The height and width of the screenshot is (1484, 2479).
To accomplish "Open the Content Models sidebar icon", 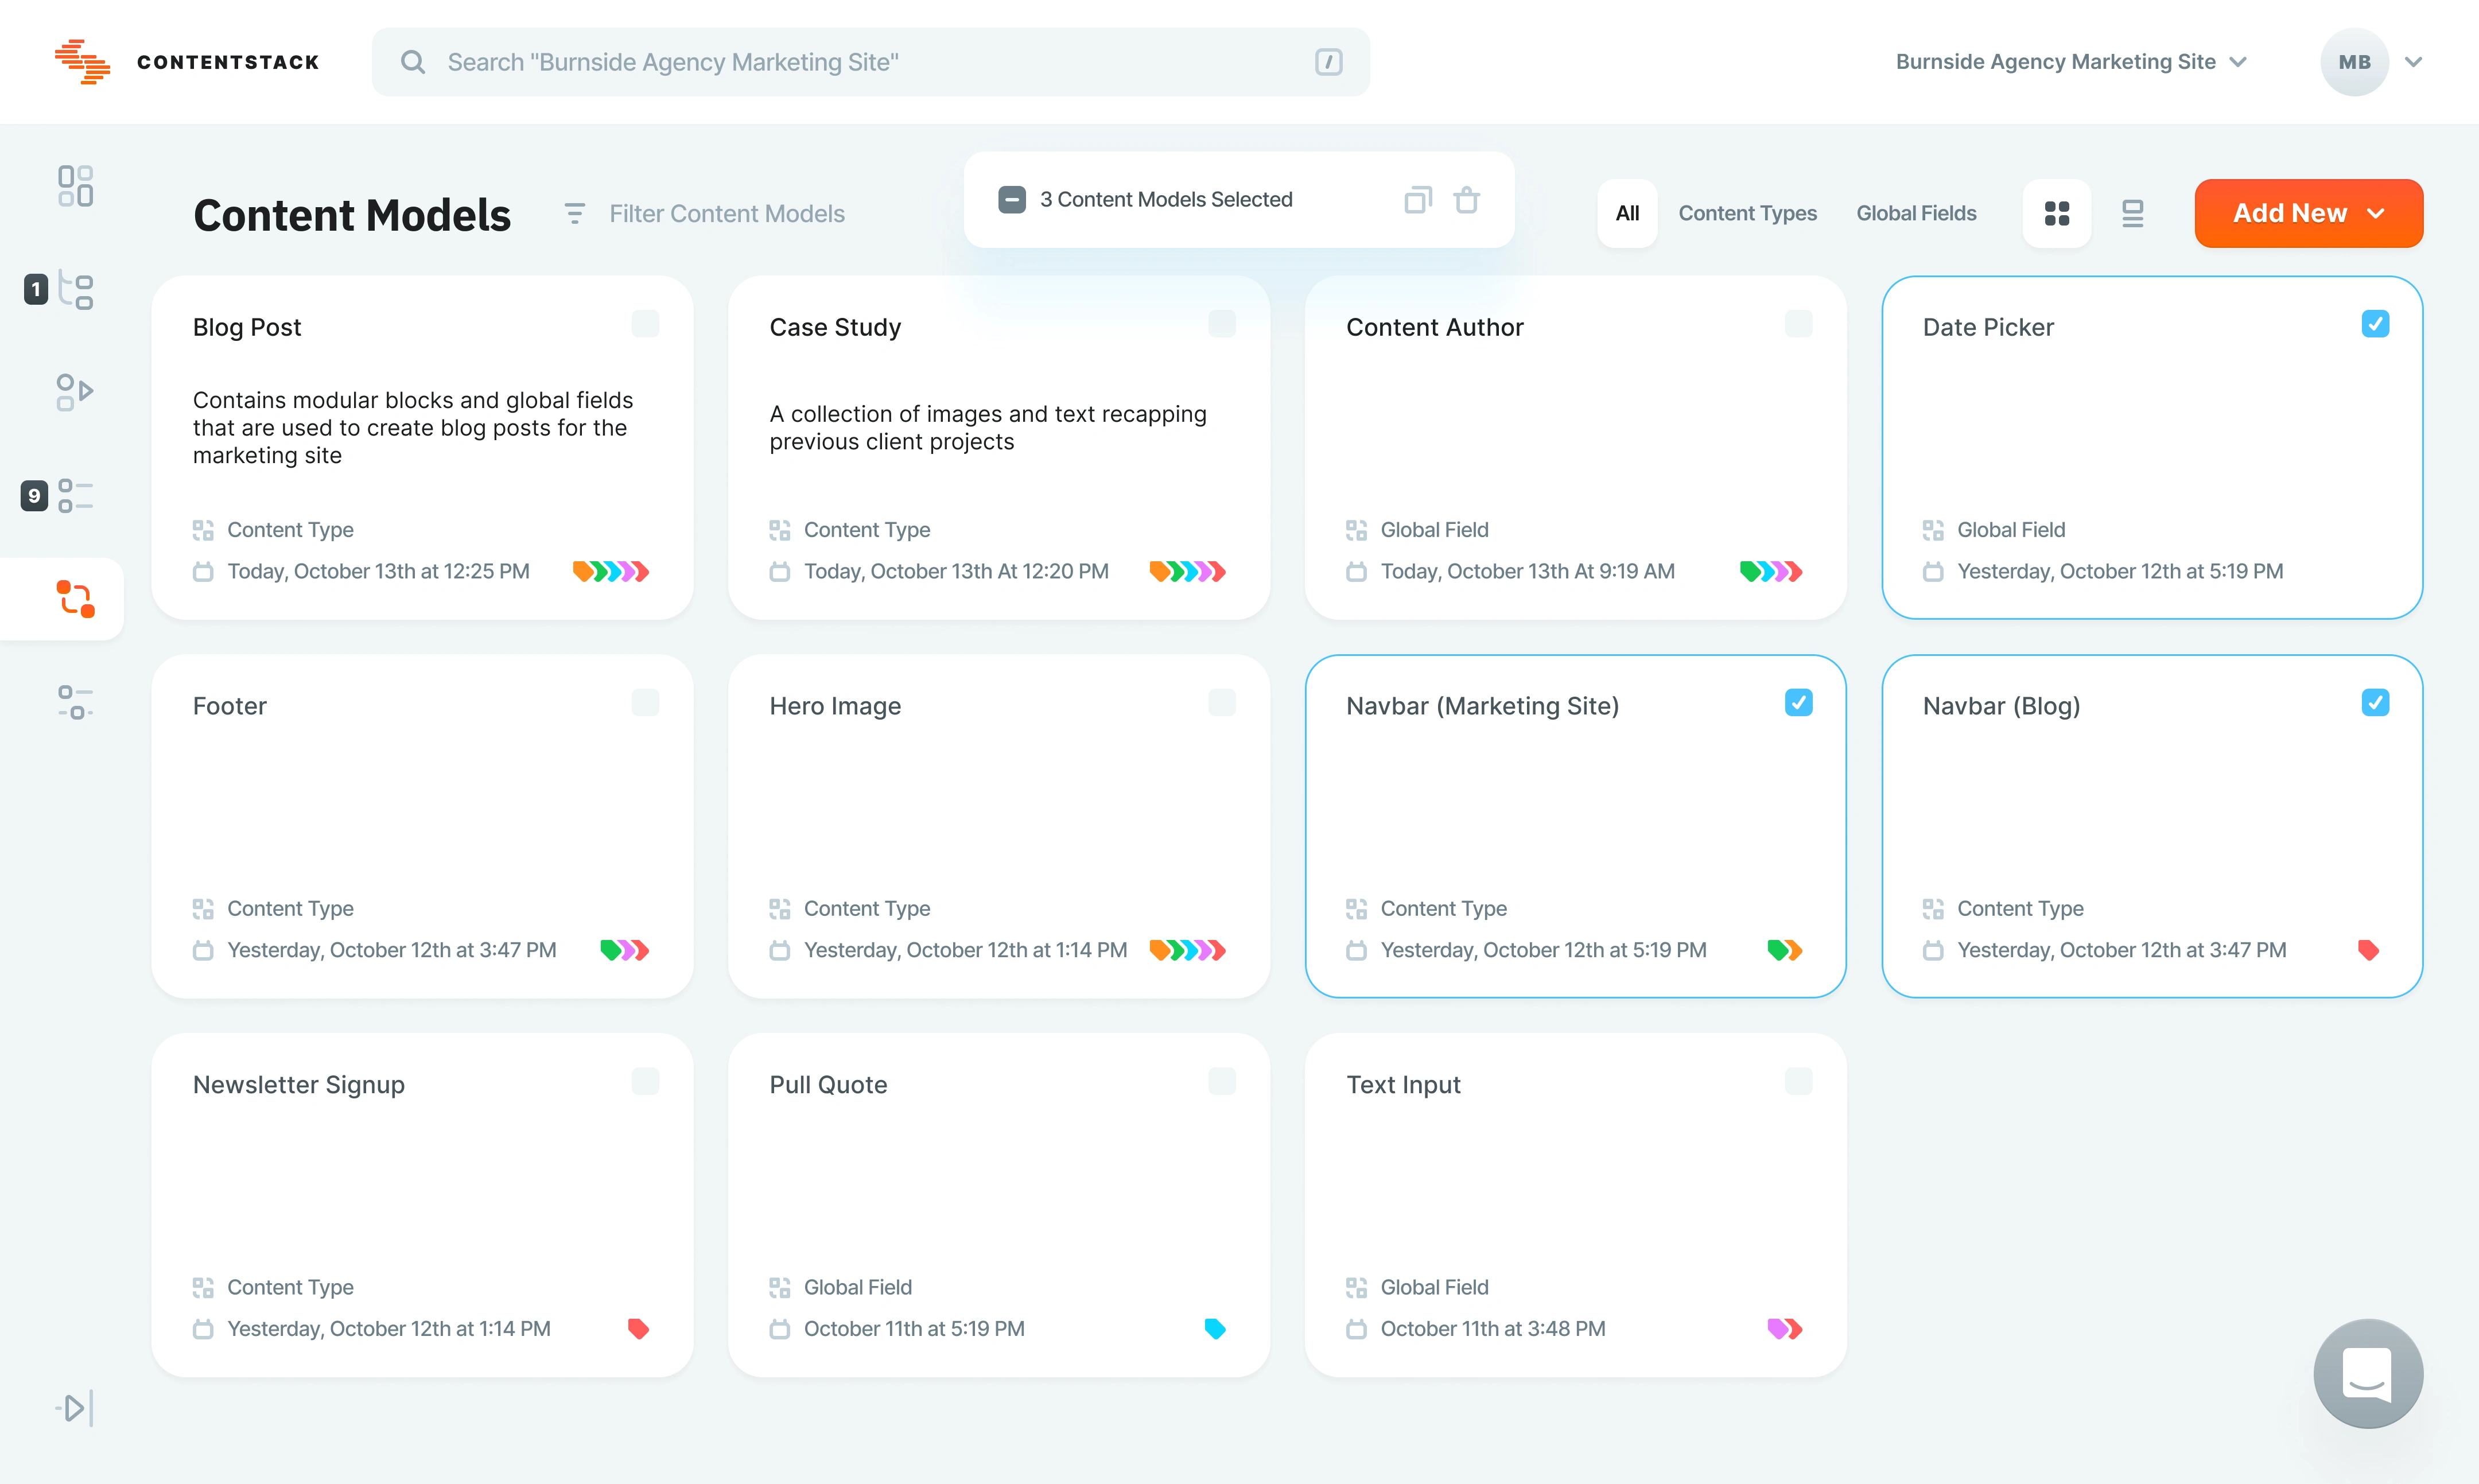I will point(75,598).
